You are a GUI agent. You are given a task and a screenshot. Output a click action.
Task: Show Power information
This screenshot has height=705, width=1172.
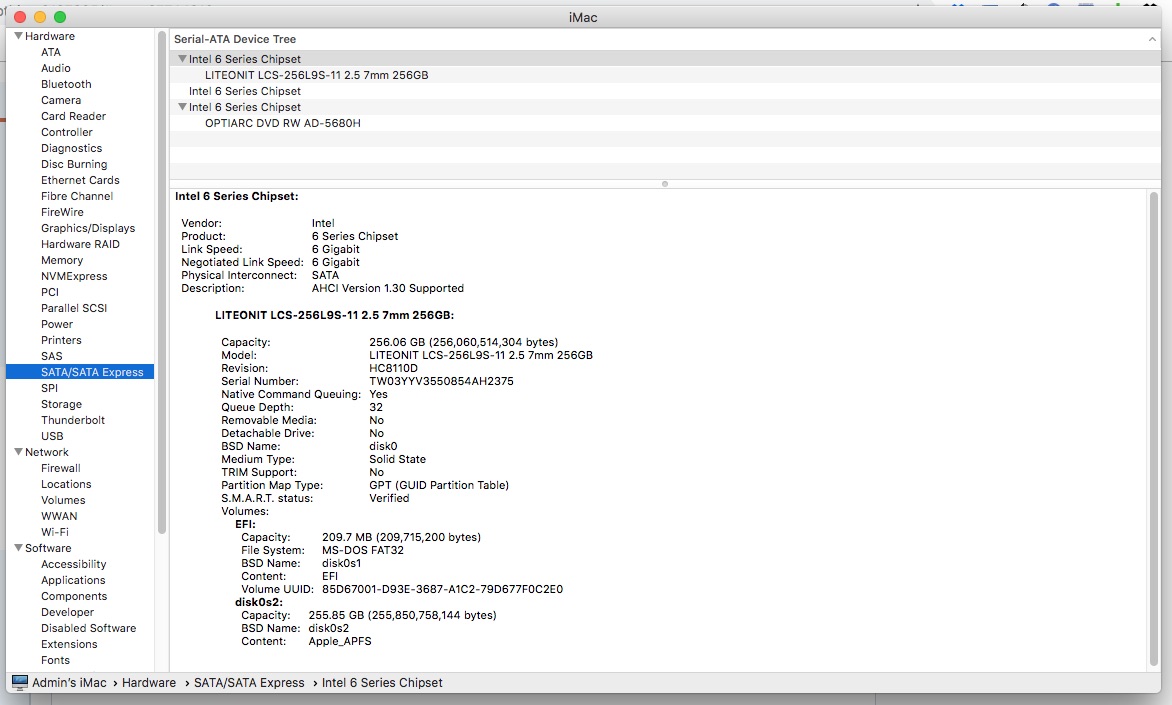[57, 324]
